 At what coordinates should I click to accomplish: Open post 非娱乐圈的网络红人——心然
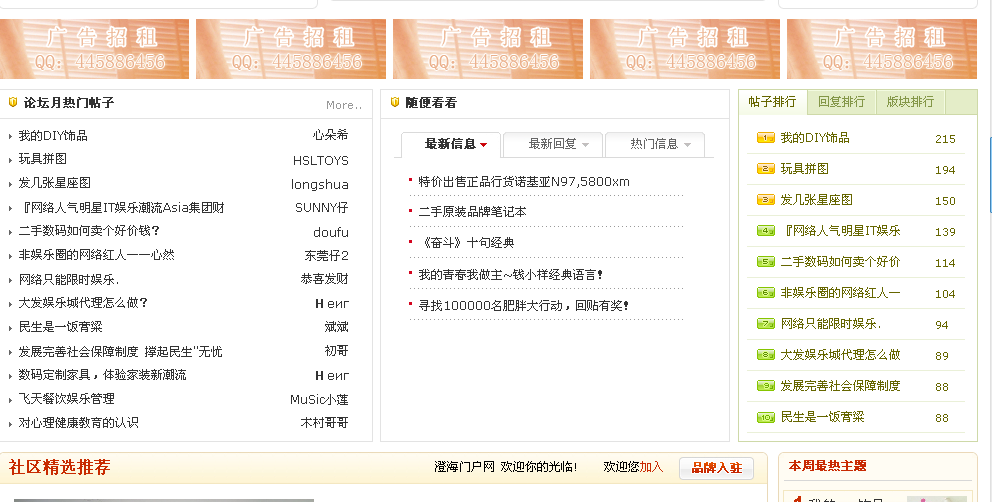tap(96, 255)
